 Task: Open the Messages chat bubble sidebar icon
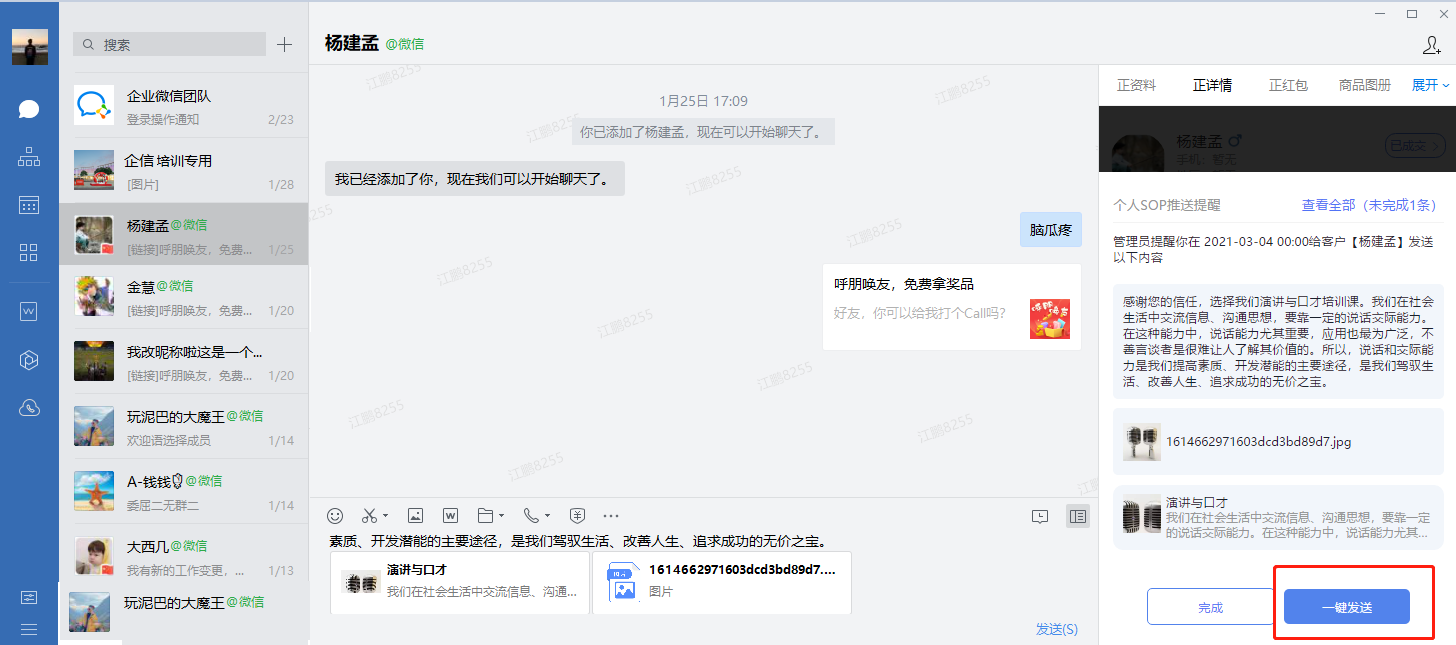click(x=29, y=109)
